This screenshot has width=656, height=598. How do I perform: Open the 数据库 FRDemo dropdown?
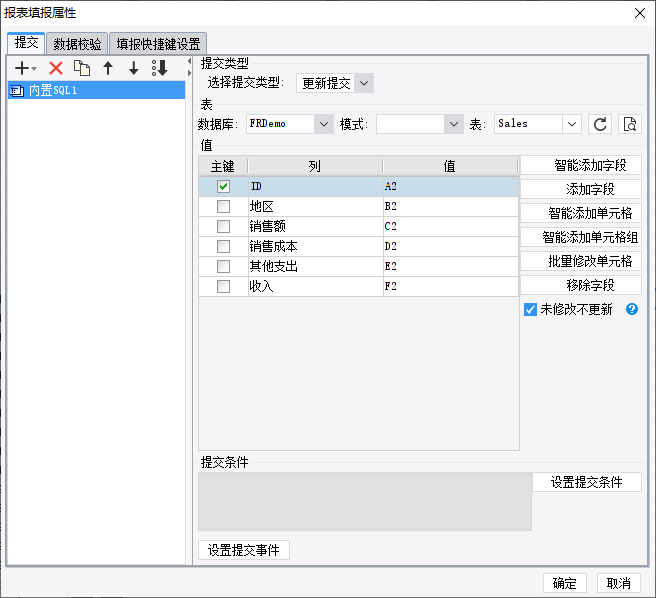click(x=323, y=124)
